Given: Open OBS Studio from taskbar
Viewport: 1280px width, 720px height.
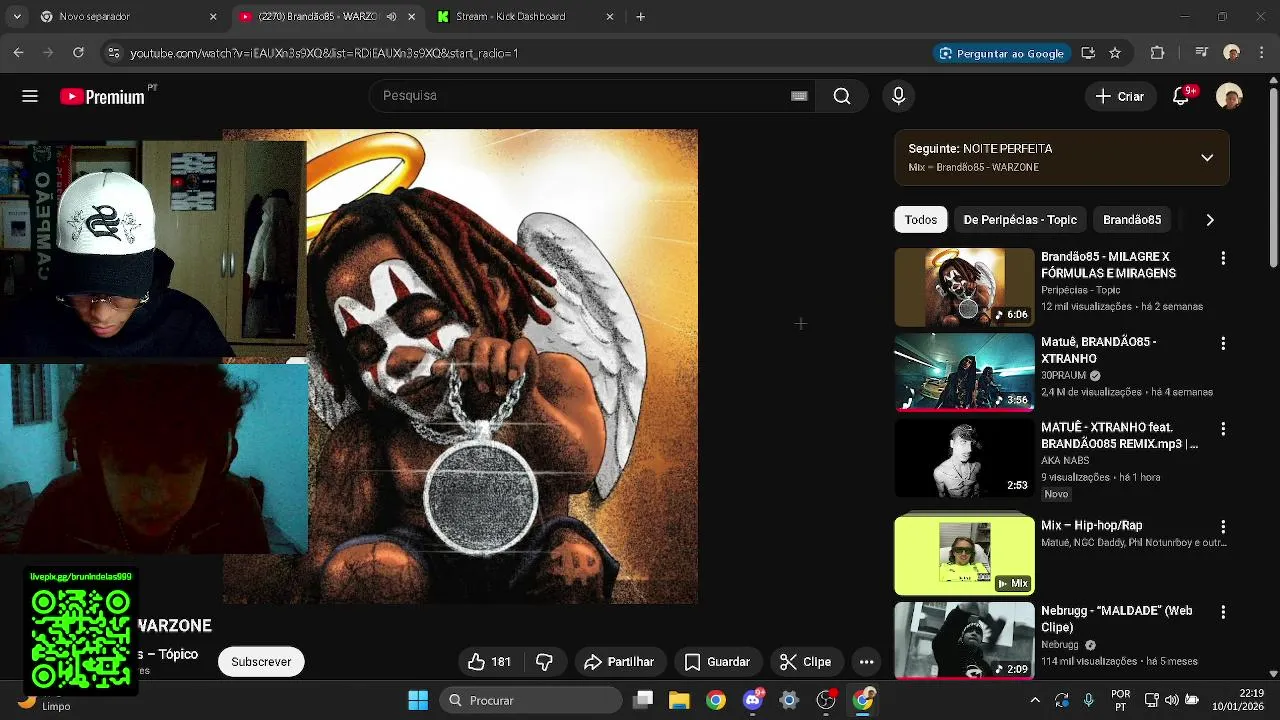Looking at the screenshot, I should [x=826, y=700].
